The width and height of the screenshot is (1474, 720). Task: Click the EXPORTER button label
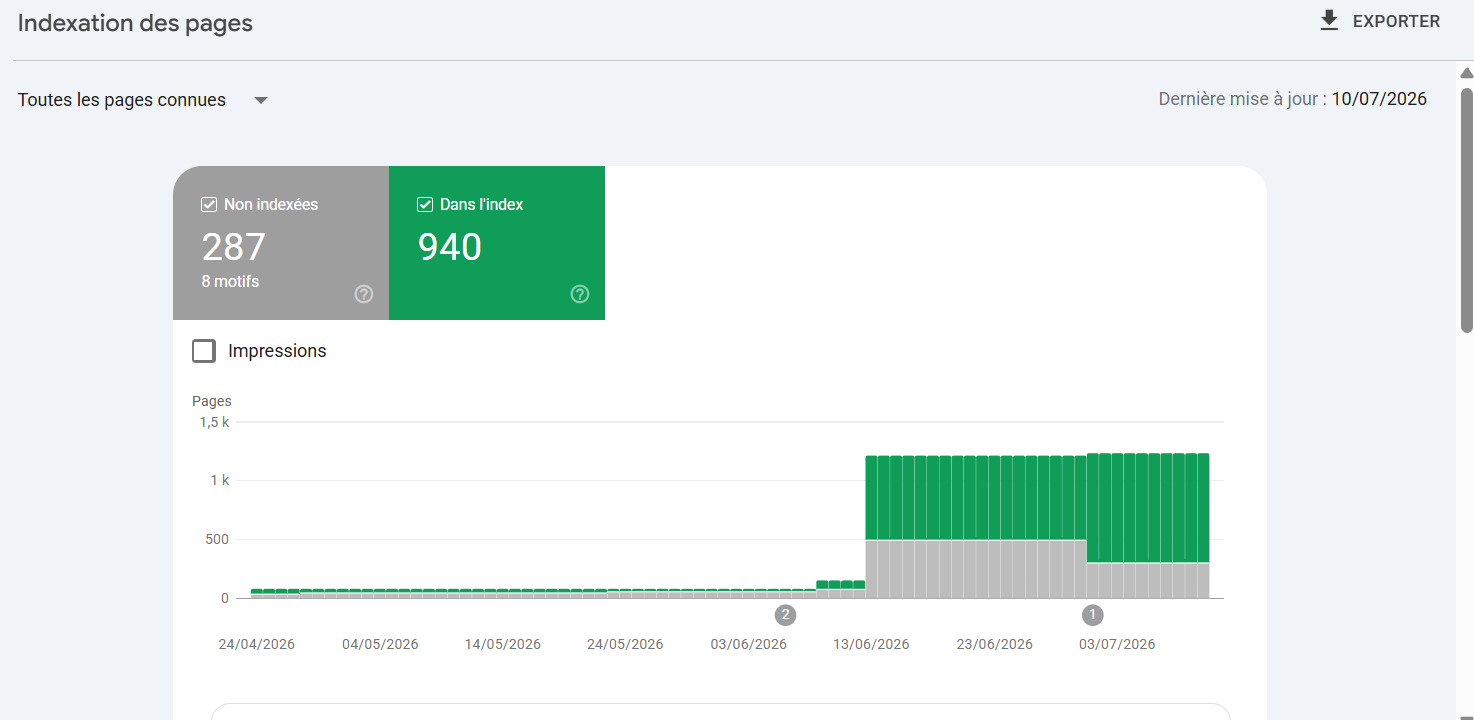tap(1396, 21)
